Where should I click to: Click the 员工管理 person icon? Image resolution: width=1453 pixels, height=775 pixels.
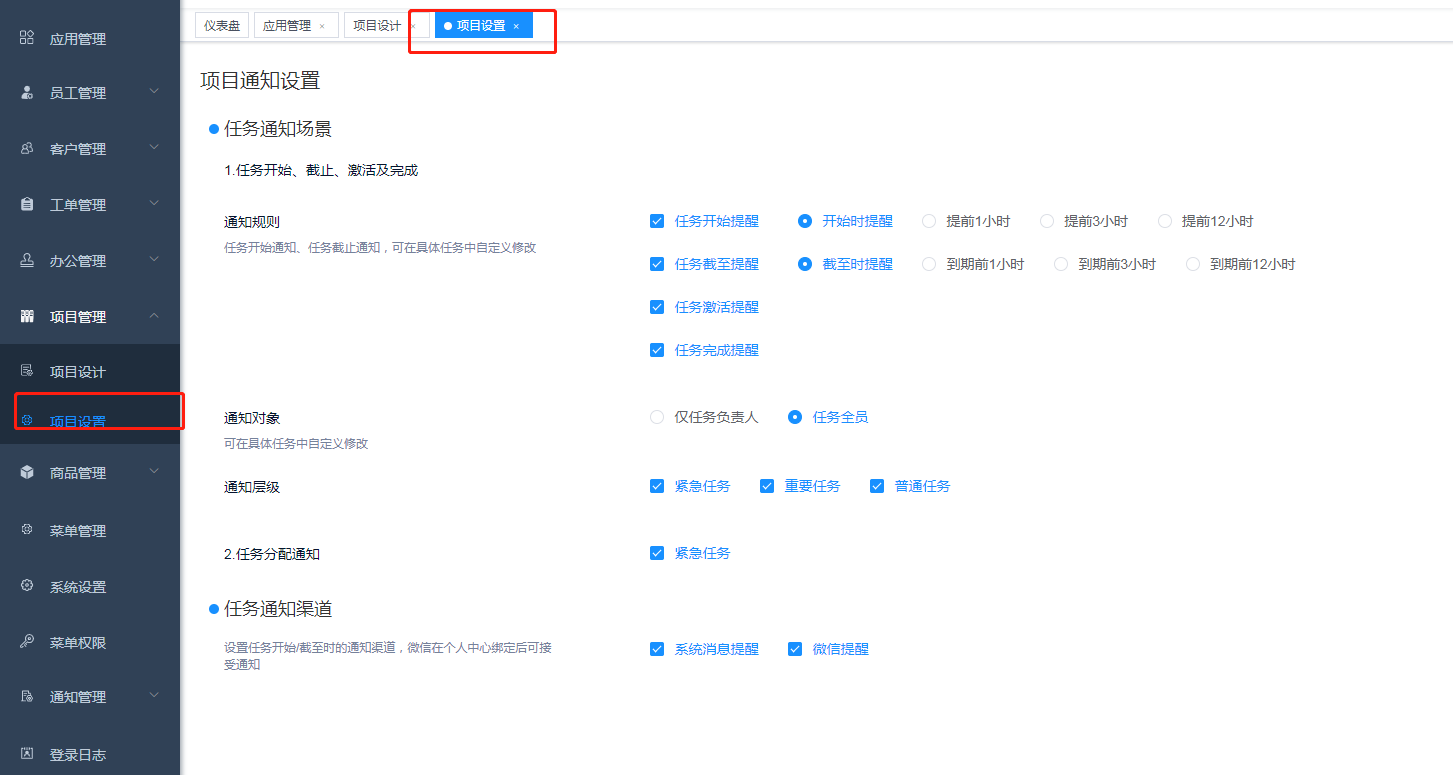[27, 93]
